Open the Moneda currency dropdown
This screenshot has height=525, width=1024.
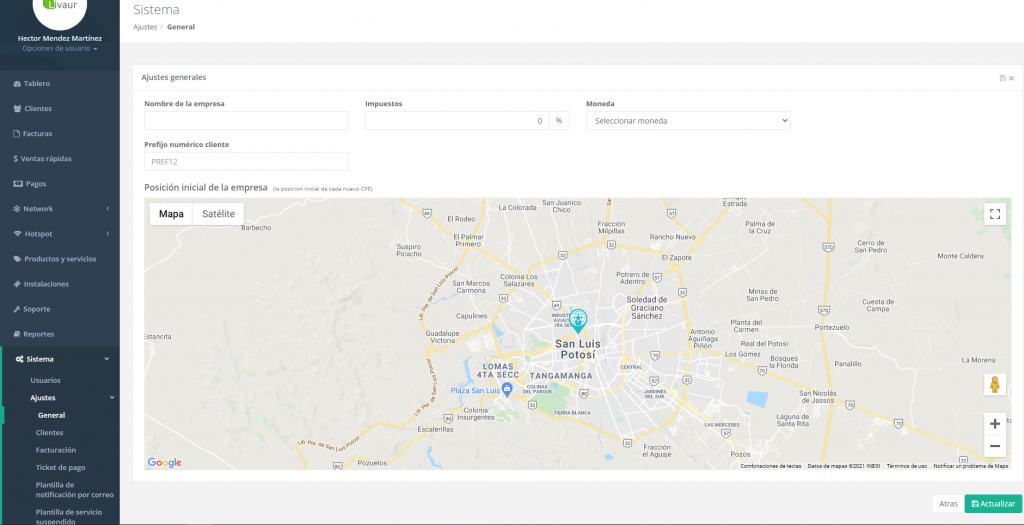click(688, 121)
